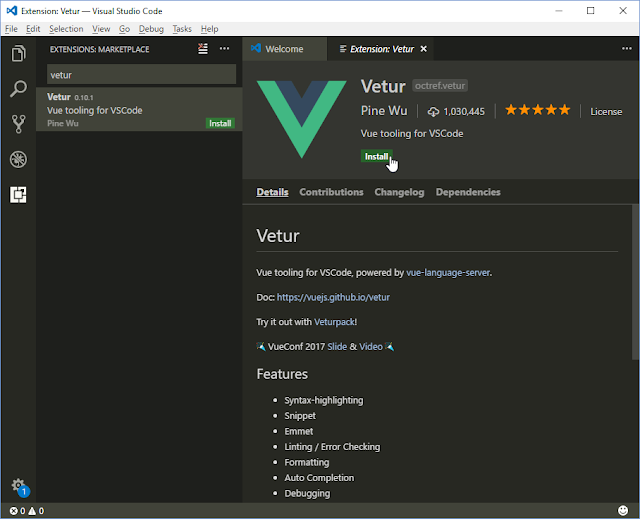Click the Syntax-highlighting feature item
This screenshot has height=519, width=640.
tap(324, 400)
